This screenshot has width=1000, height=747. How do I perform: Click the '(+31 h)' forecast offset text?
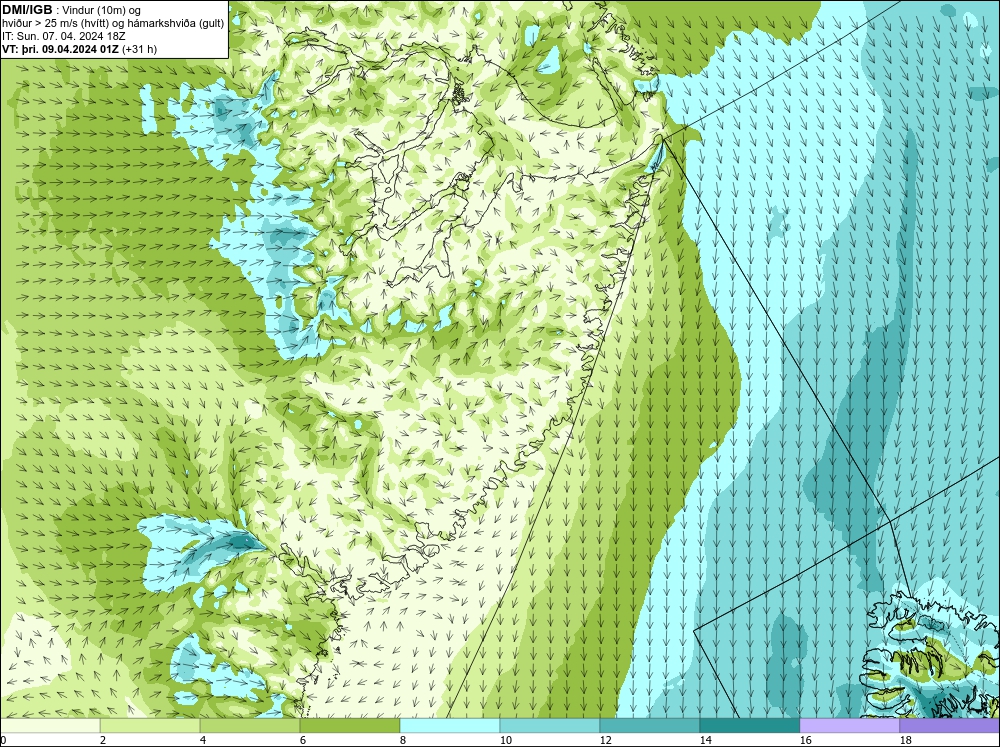[140, 48]
